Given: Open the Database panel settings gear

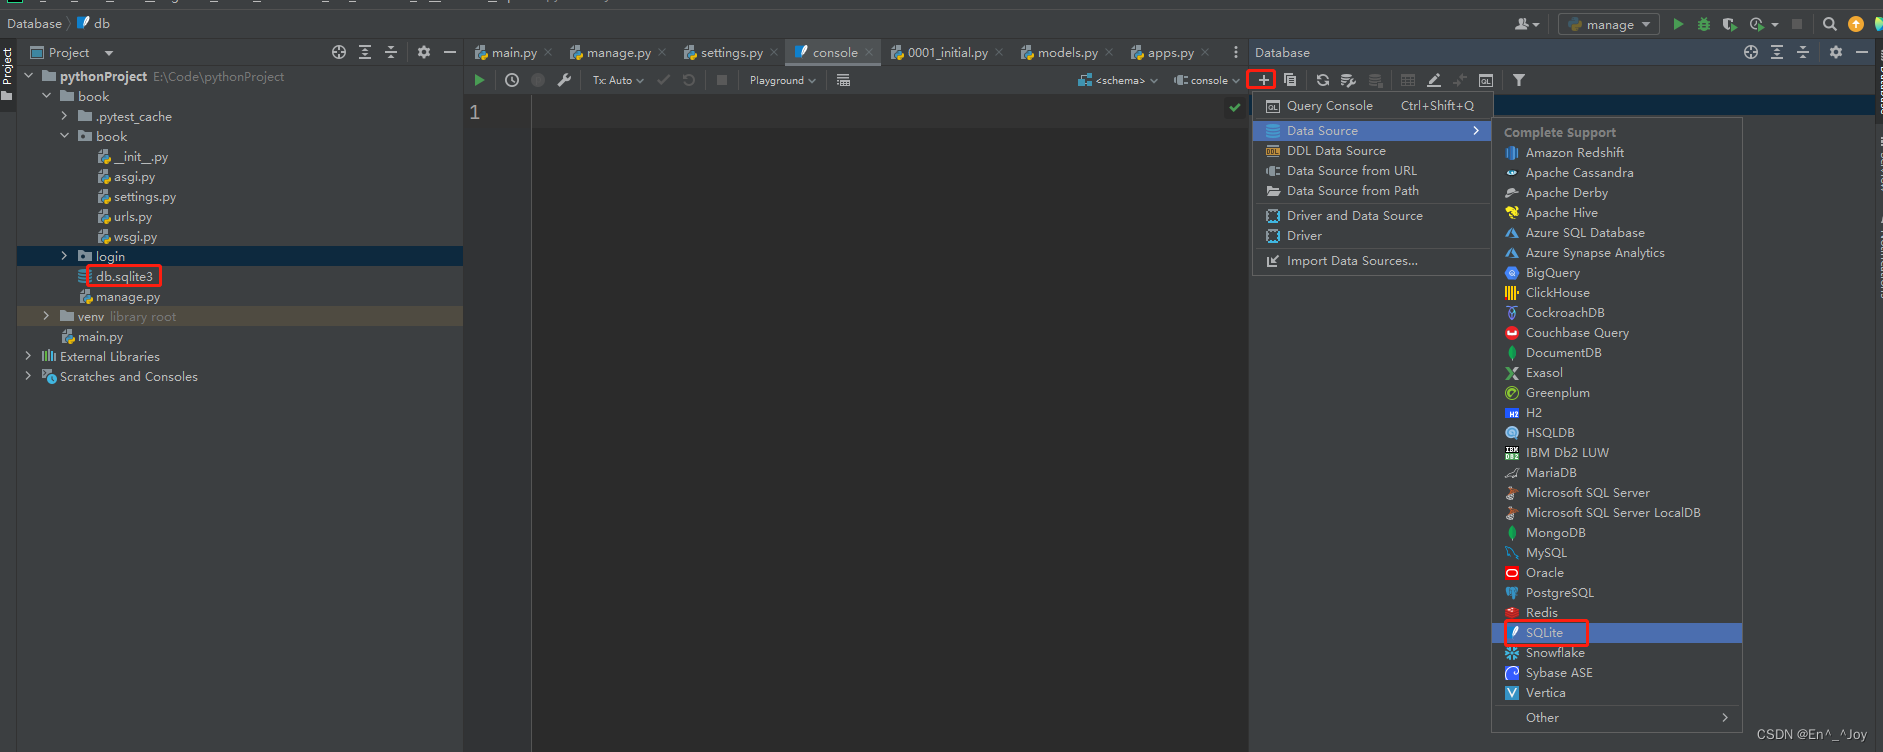Looking at the screenshot, I should click(1836, 52).
